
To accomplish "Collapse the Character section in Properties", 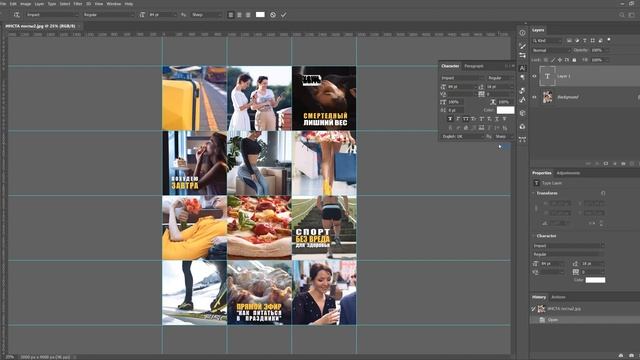I will pos(534,236).
